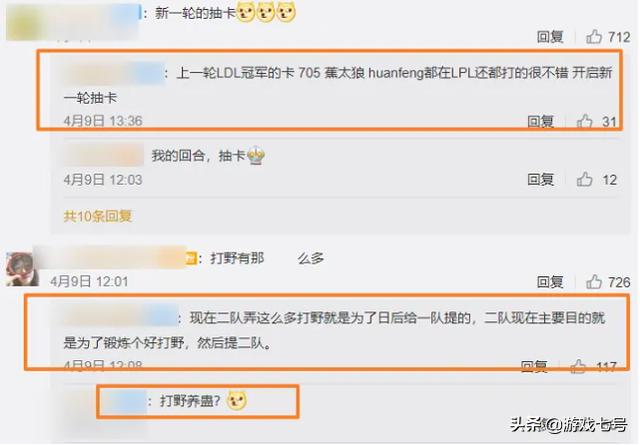This screenshot has width=640, height=445.
Task: Like the 我的回合 reply with 12 likes
Action: click(x=584, y=179)
